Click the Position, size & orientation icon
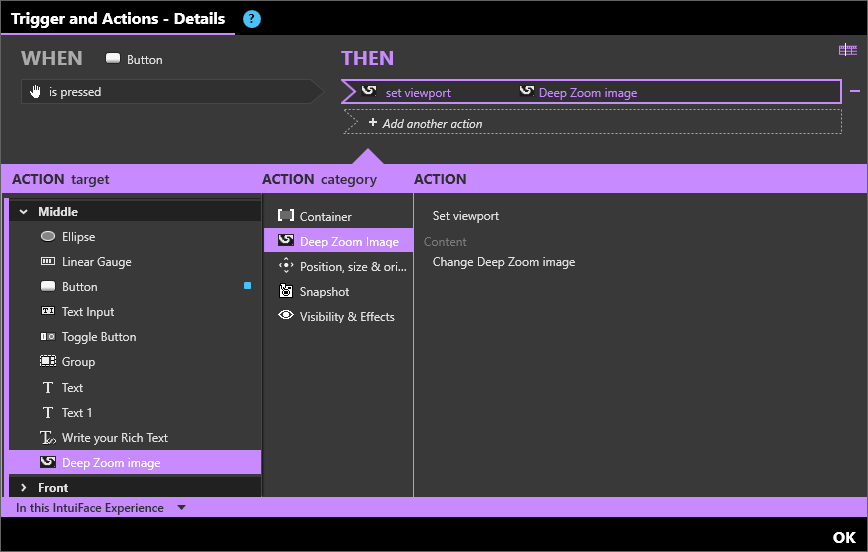 click(286, 266)
